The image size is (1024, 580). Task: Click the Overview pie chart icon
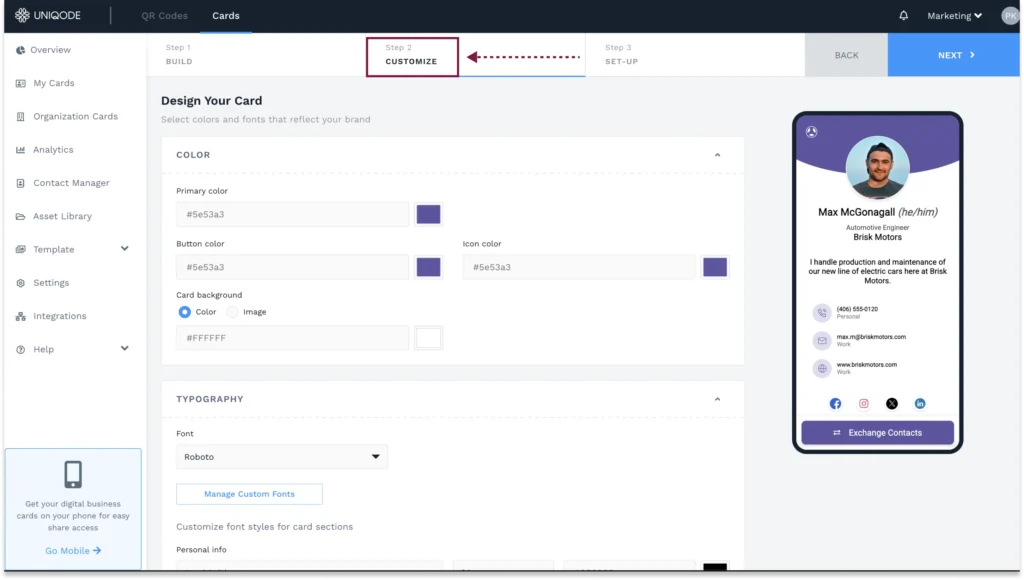pyautogui.click(x=20, y=50)
